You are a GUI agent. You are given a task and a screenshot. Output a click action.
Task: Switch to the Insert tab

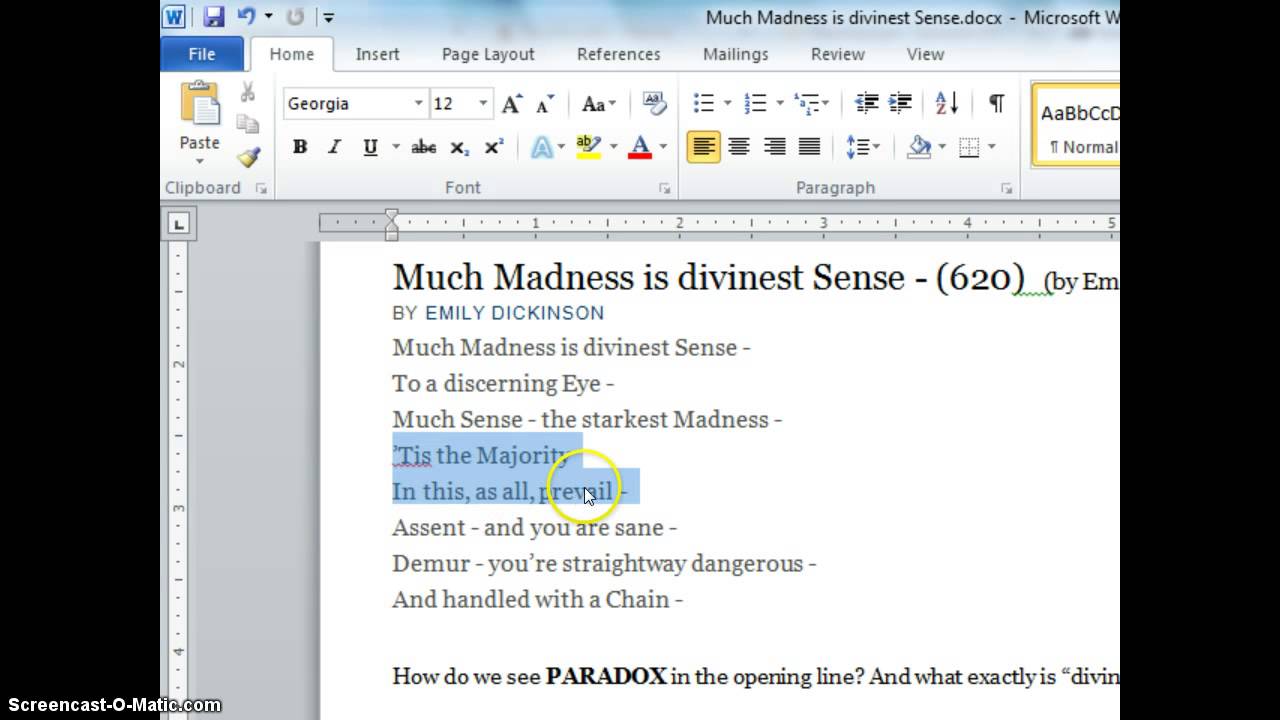click(377, 54)
